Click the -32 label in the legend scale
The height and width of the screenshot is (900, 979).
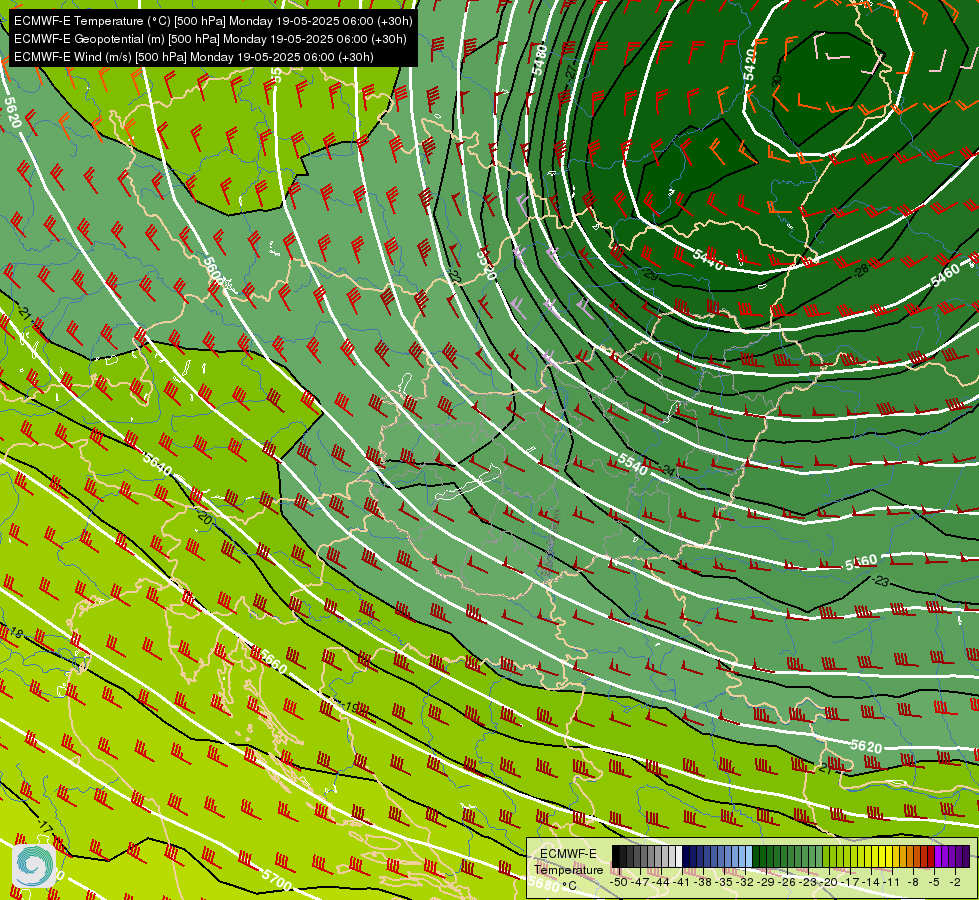[x=745, y=882]
